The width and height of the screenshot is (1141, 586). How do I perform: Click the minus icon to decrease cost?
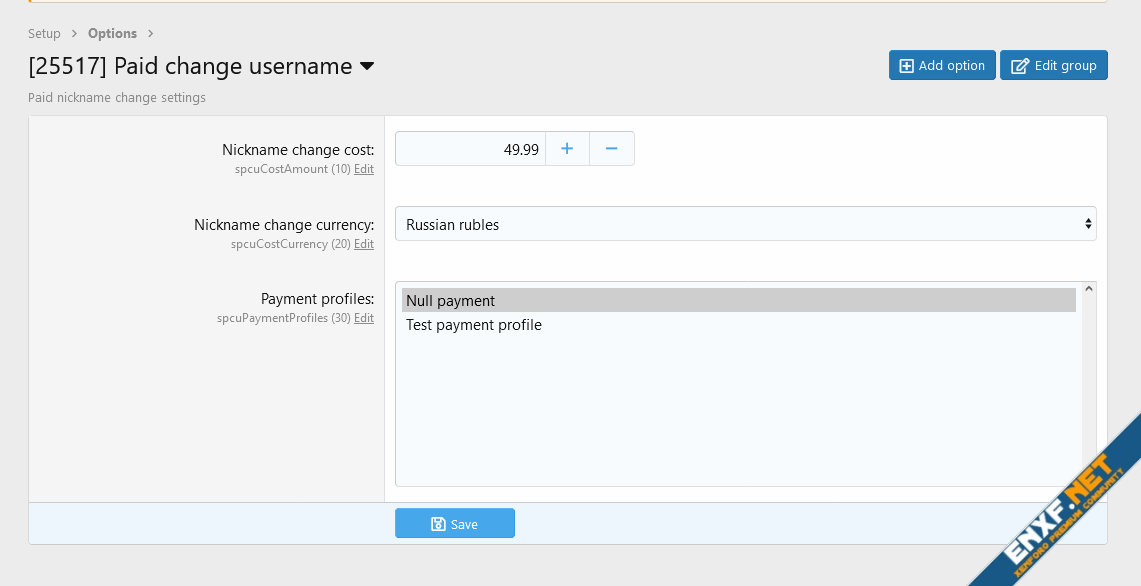[612, 149]
